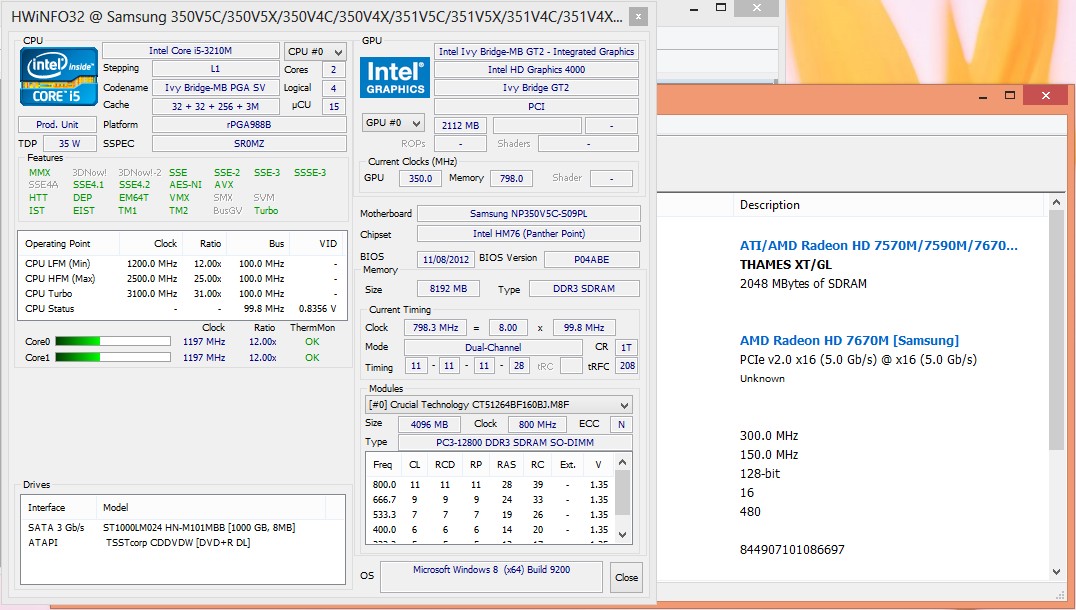Click the SR0MZ SSPEC field
This screenshot has height=610, width=1076.
[249, 143]
